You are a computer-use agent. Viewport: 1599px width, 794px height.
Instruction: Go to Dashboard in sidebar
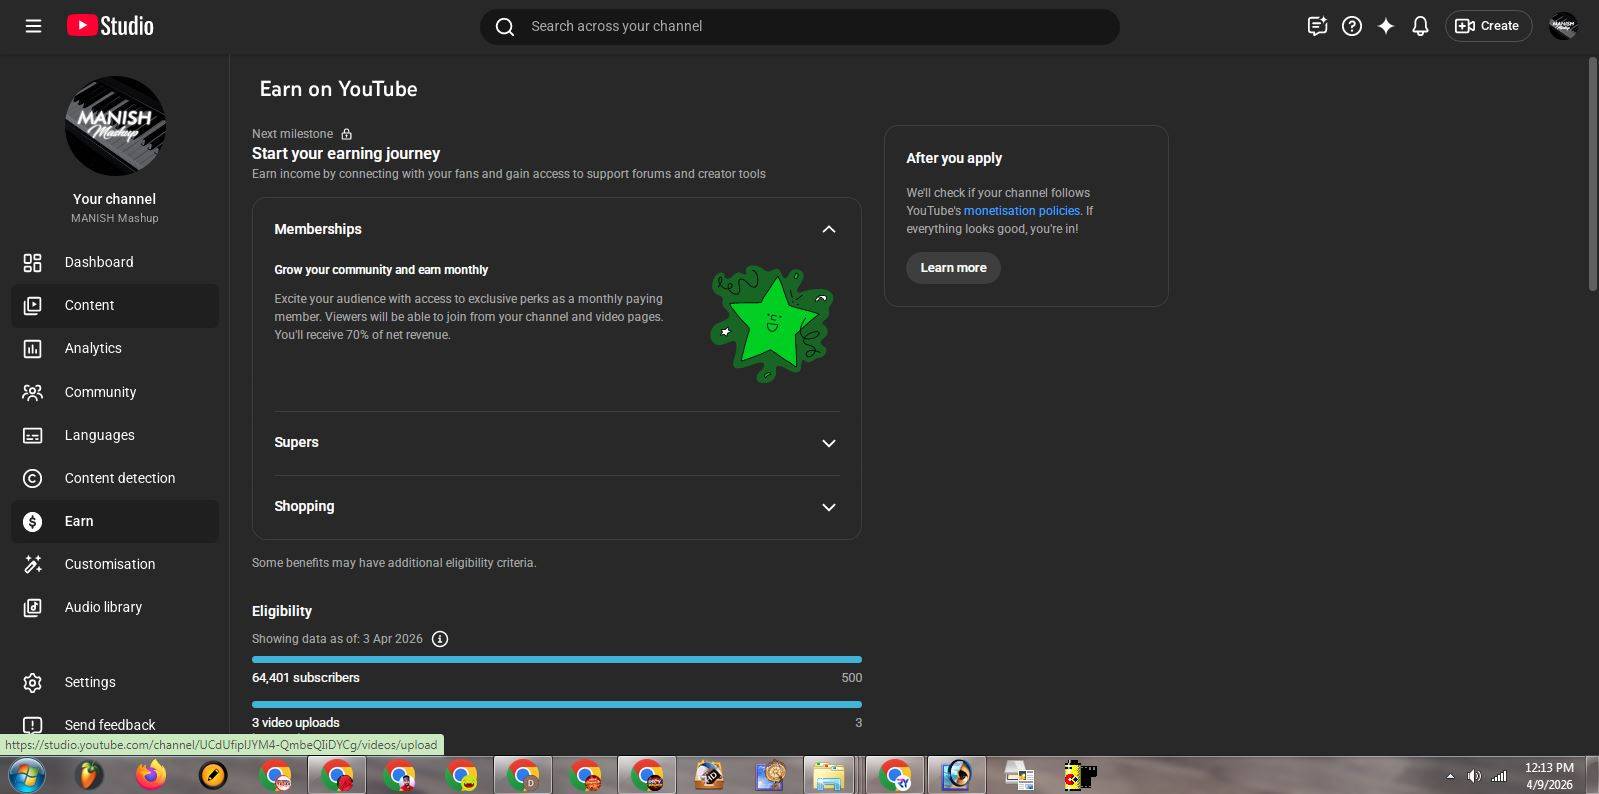pyautogui.click(x=98, y=262)
